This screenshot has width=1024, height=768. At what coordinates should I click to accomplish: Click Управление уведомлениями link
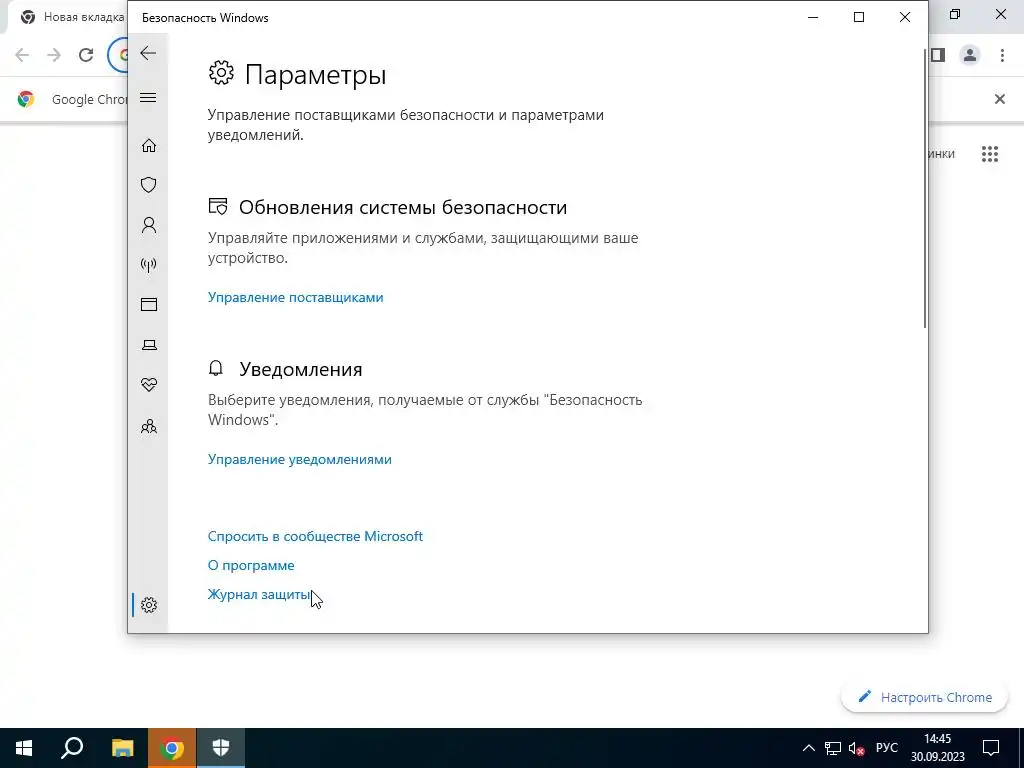click(300, 459)
